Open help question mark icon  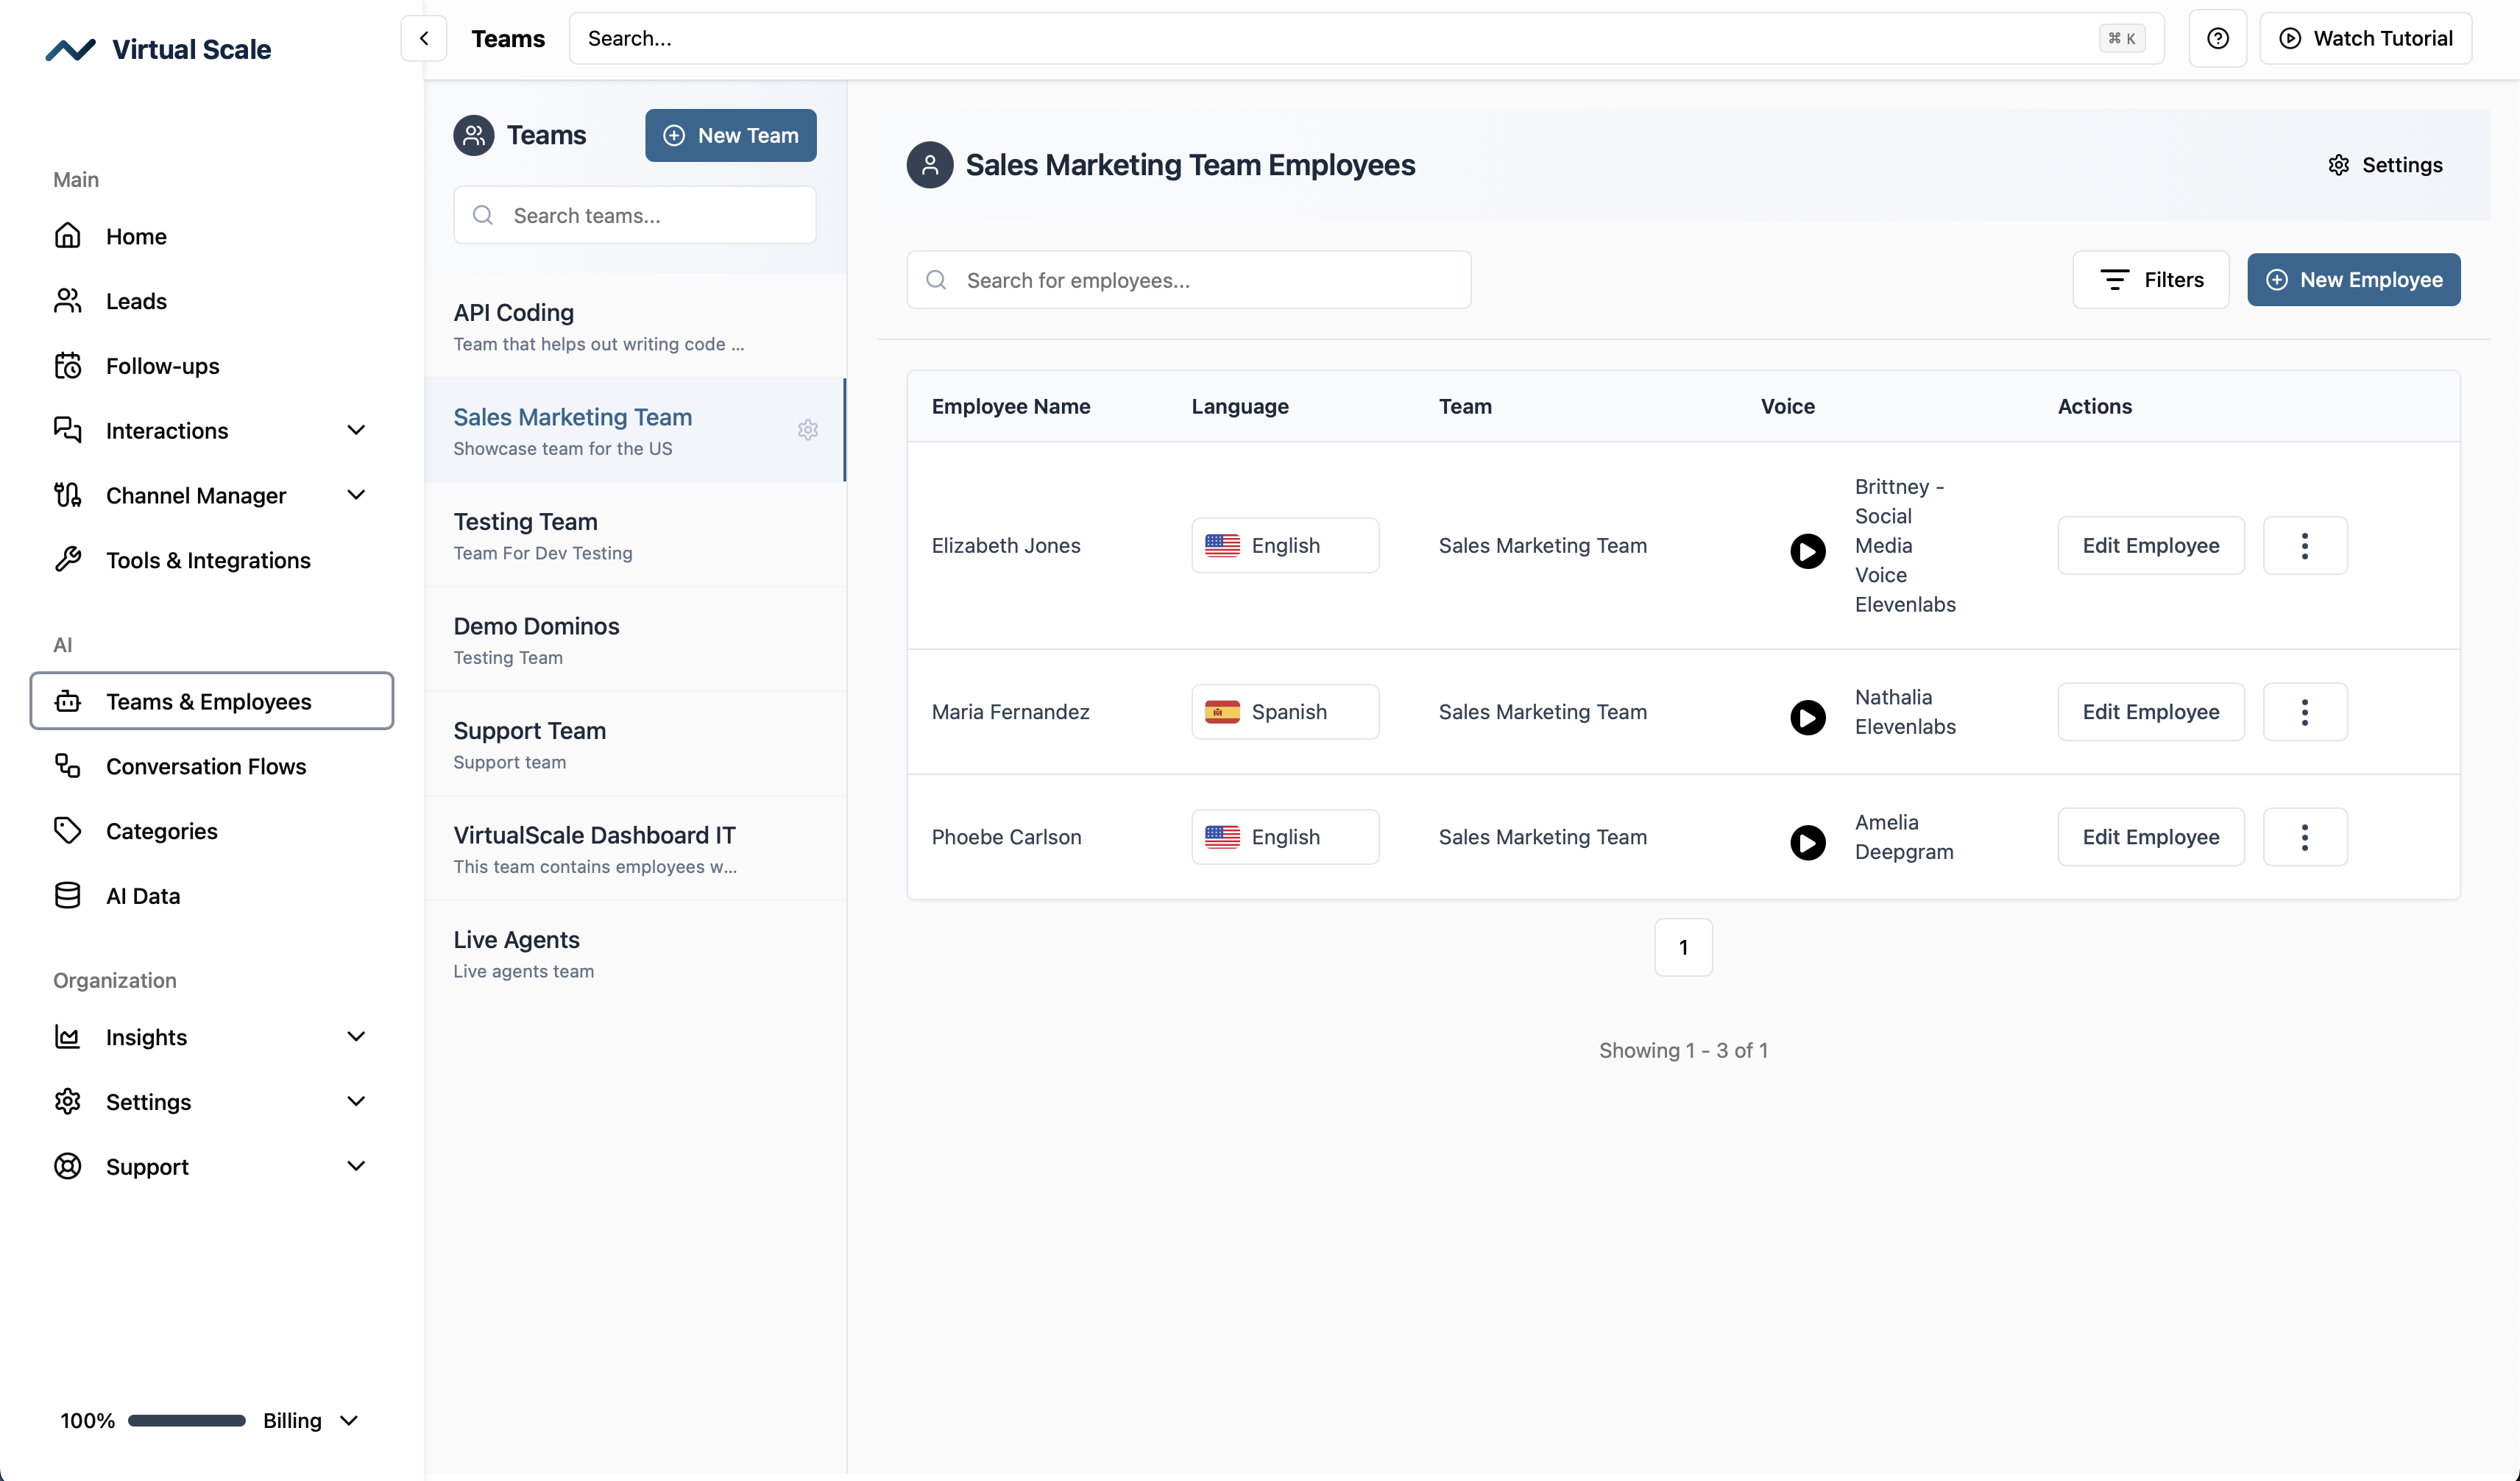2217,39
